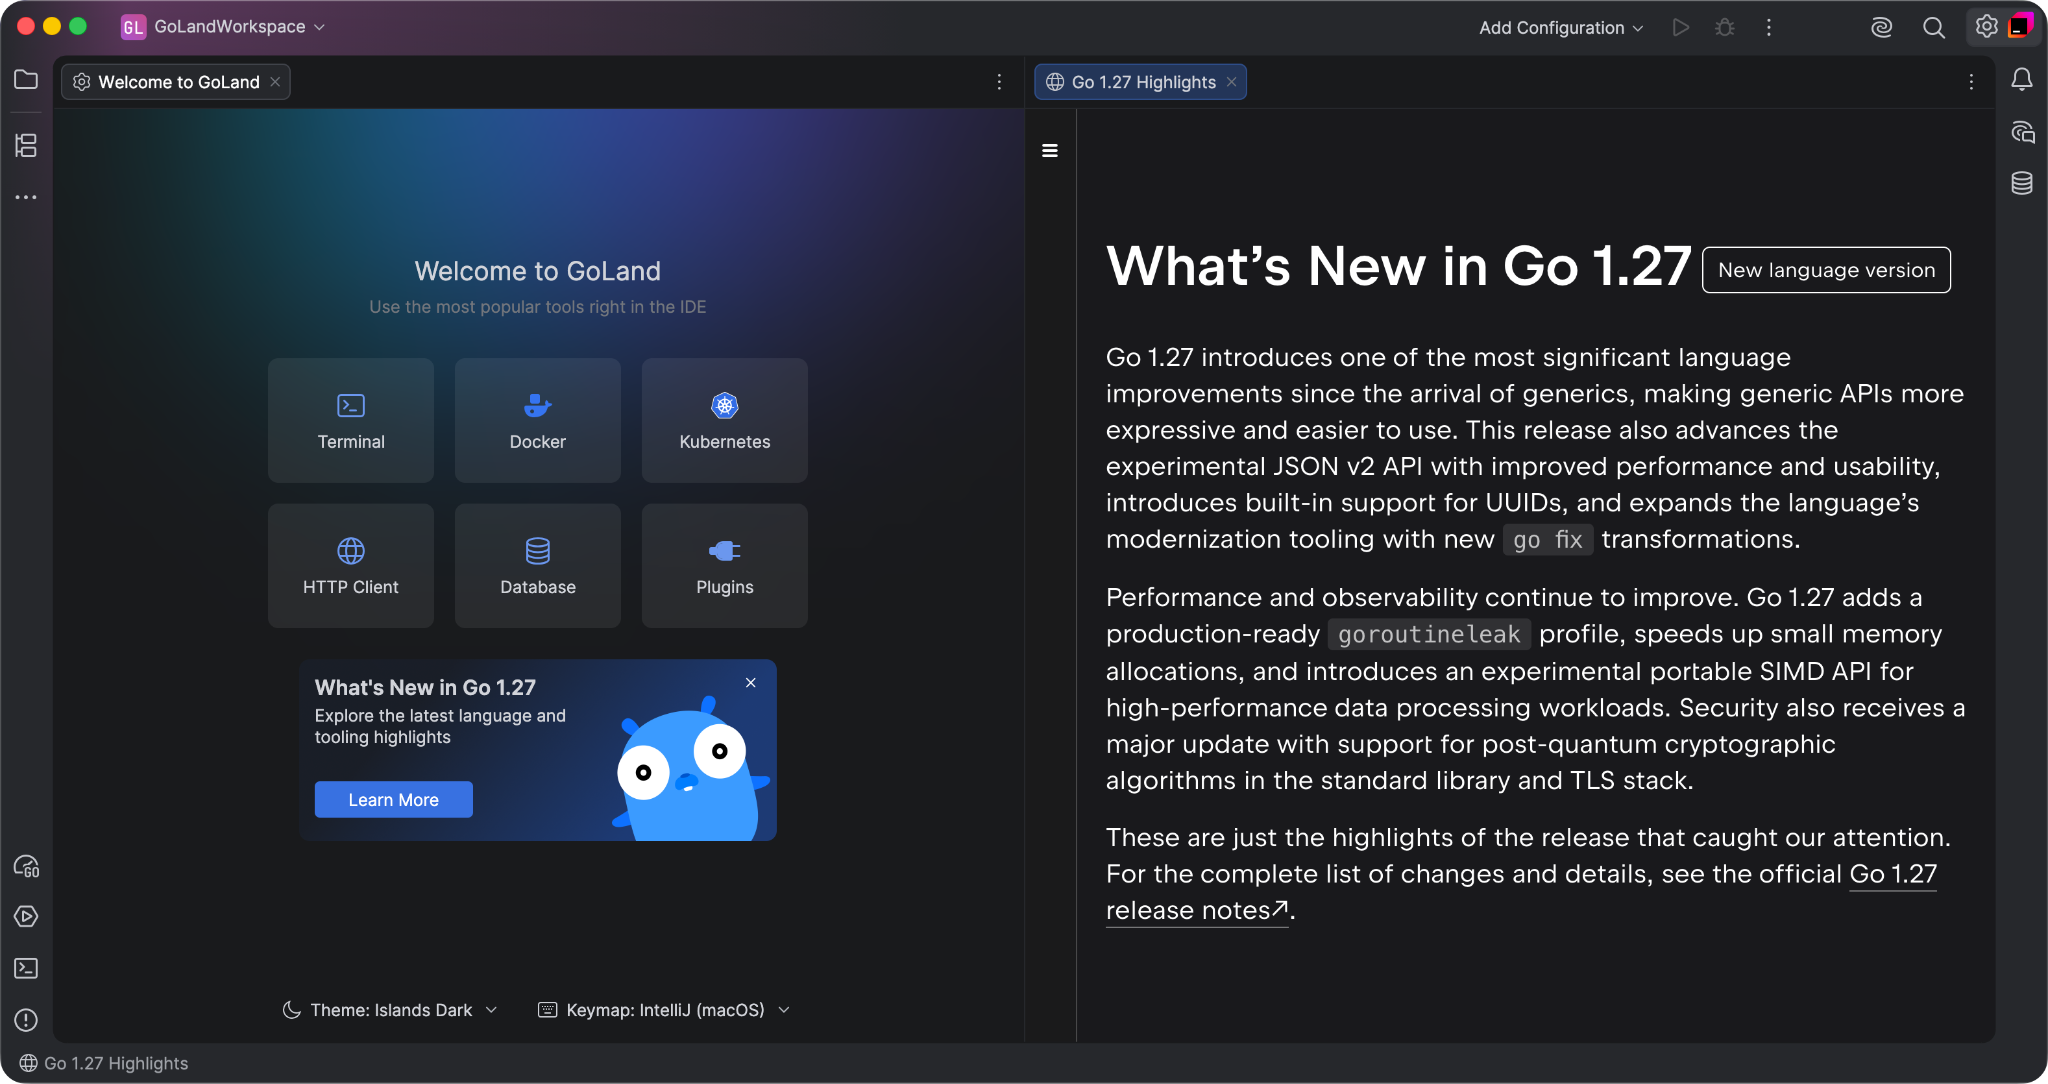Click the go fix code label
Viewport: 2048px width, 1084px height.
click(1548, 540)
